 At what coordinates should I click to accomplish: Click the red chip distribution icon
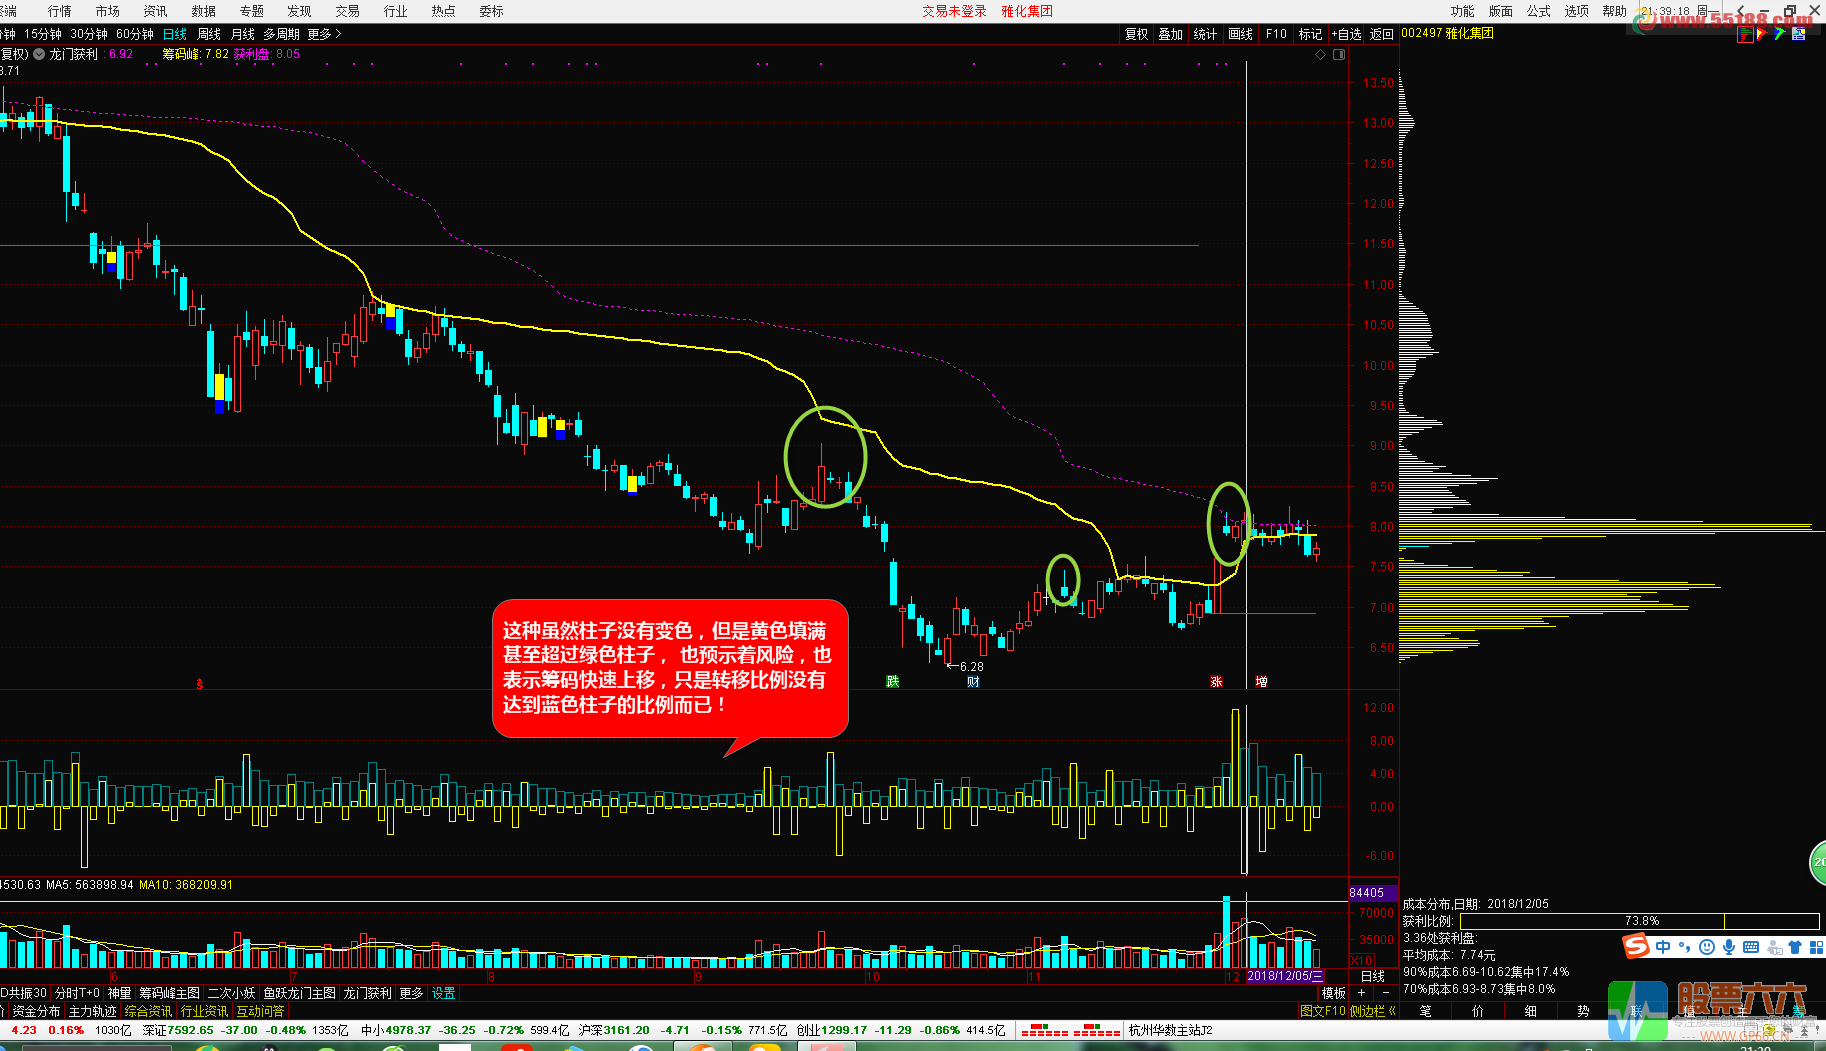click(x=1745, y=34)
